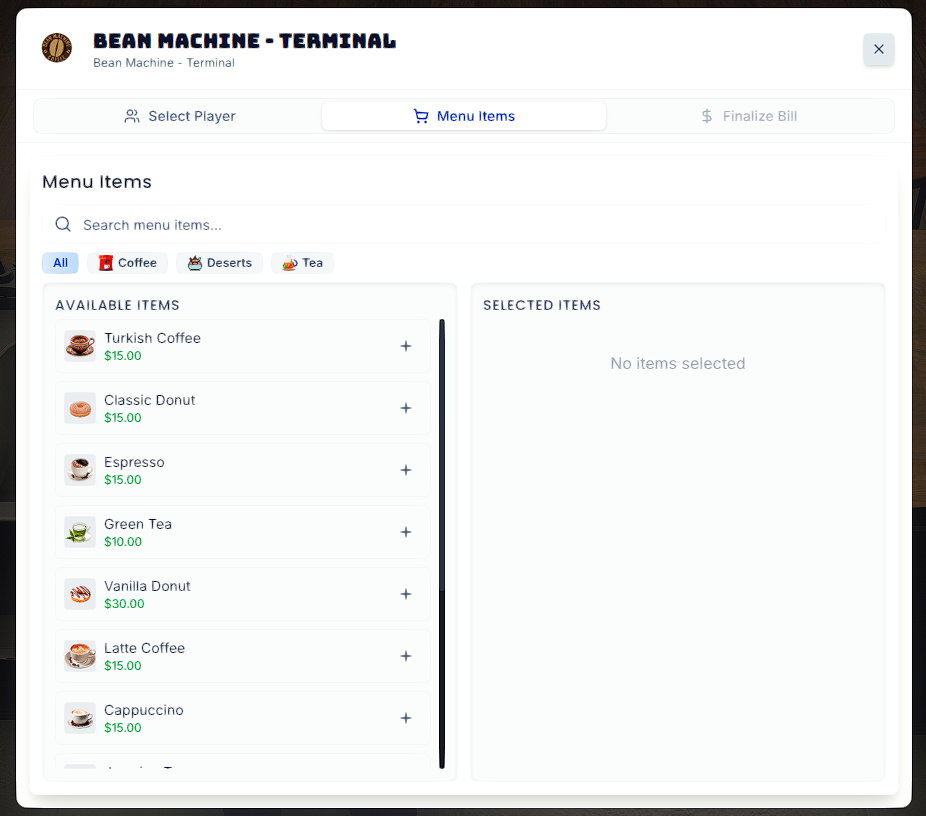Add Classic Donut using the plus icon
The image size is (926, 816).
click(406, 408)
